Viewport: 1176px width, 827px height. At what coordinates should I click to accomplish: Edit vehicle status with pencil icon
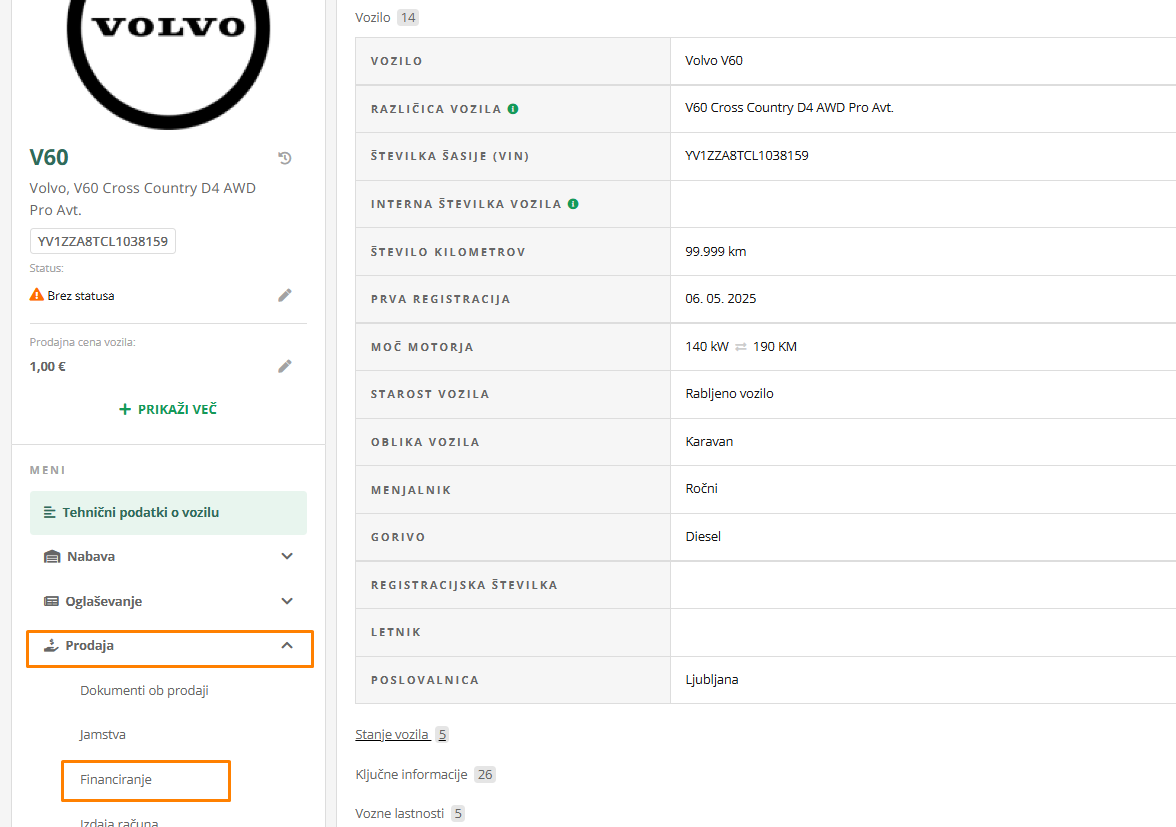pyautogui.click(x=285, y=295)
